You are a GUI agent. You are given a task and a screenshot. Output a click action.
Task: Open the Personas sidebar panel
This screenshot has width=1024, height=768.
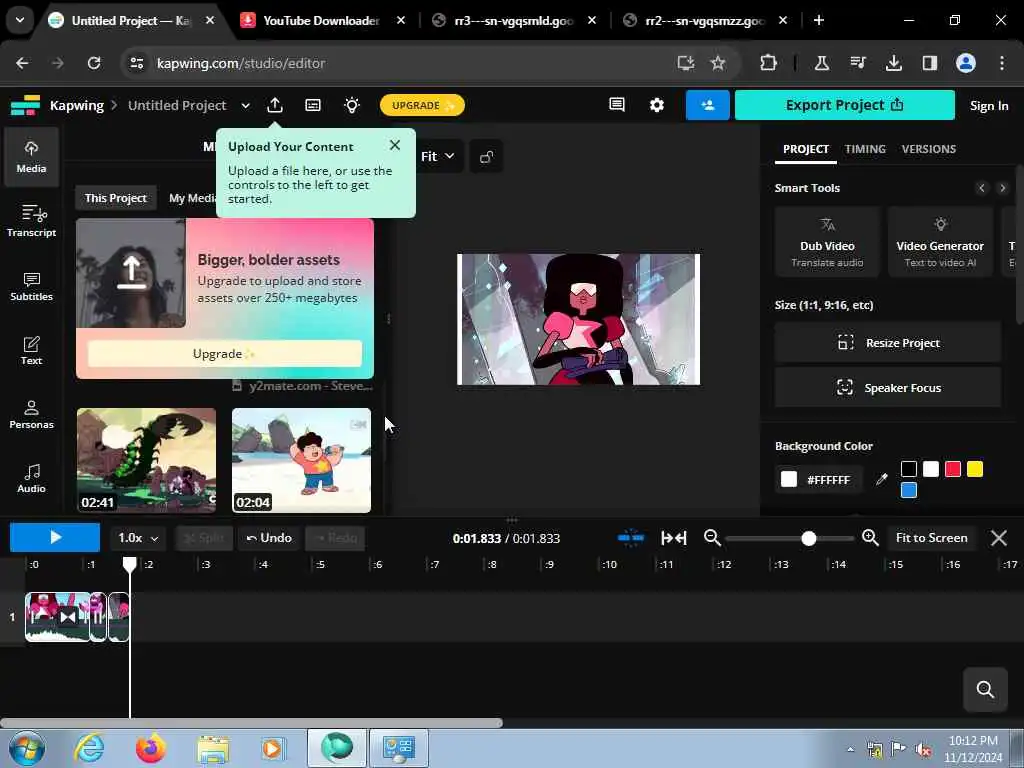click(31, 414)
